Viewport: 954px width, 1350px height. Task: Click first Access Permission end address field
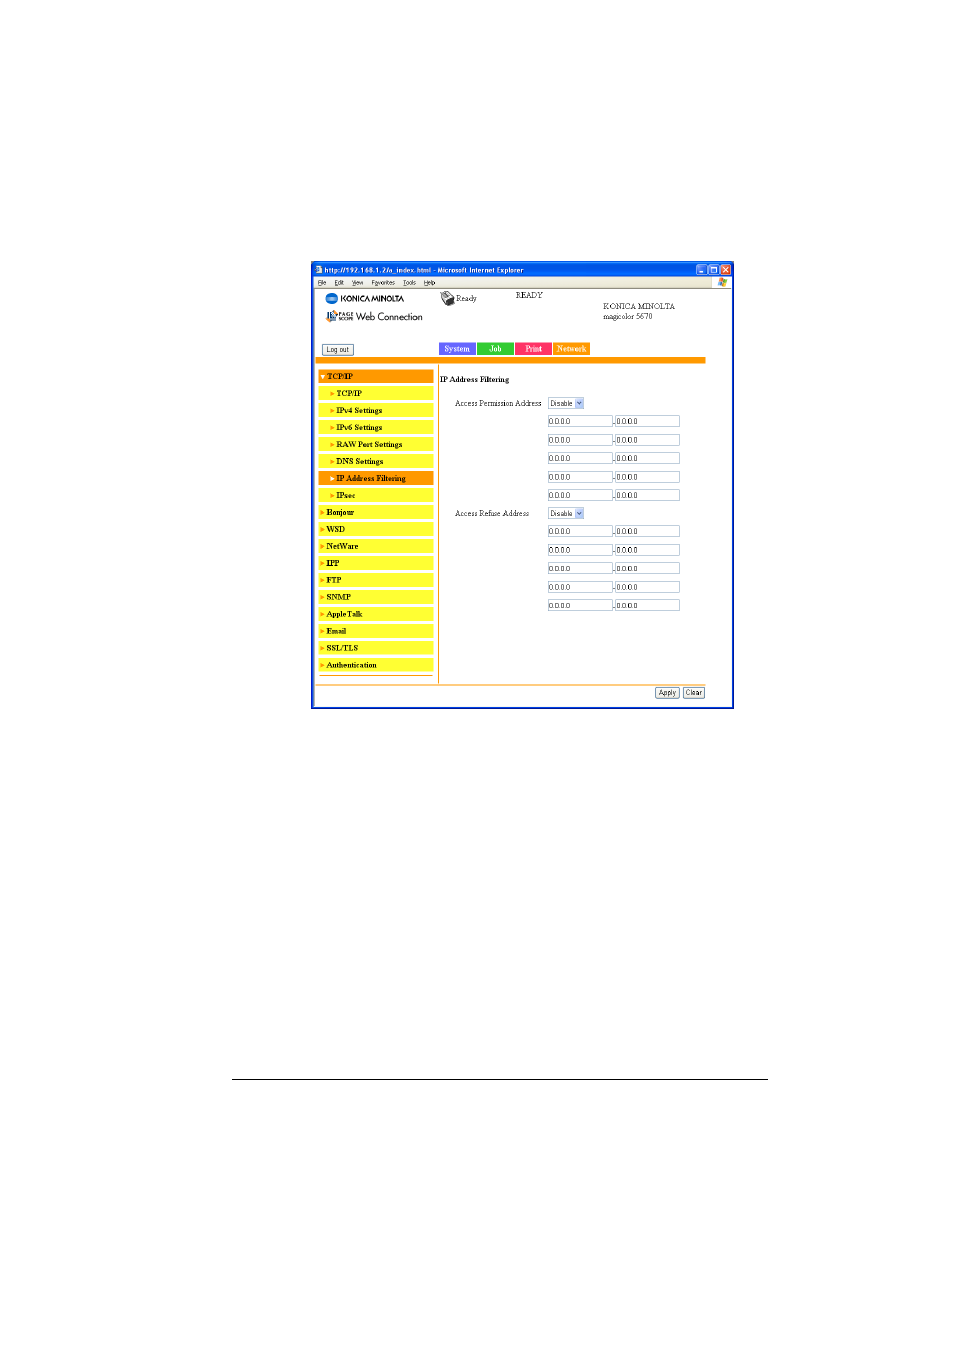(x=647, y=422)
